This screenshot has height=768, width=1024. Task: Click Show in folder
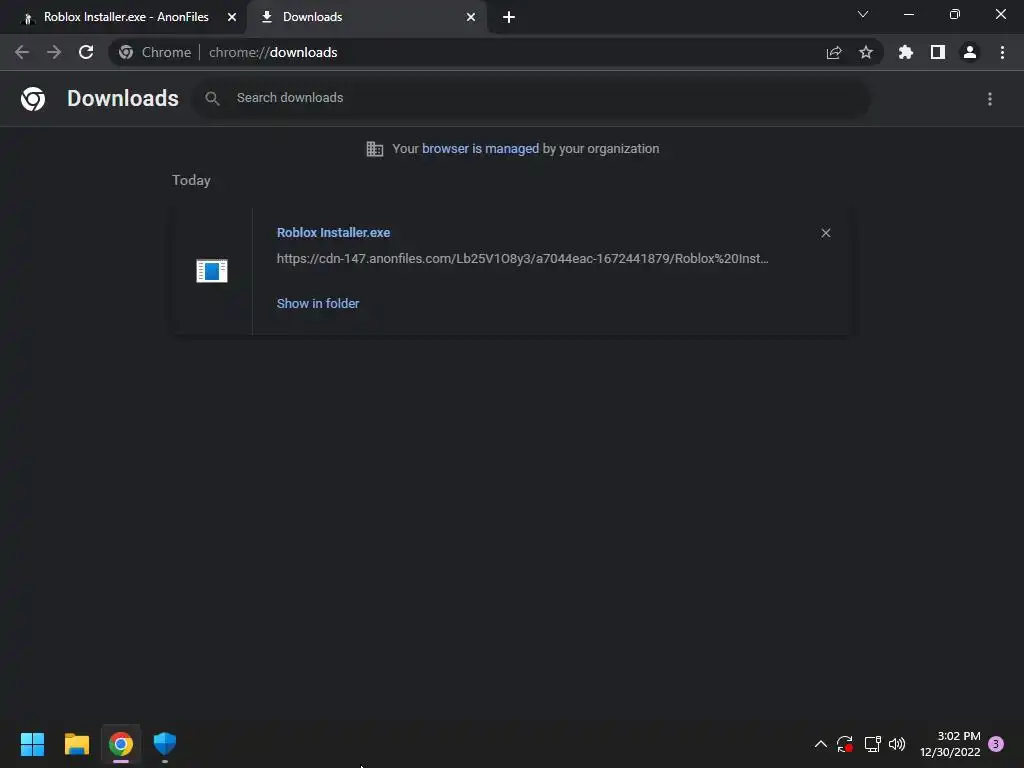coord(318,304)
